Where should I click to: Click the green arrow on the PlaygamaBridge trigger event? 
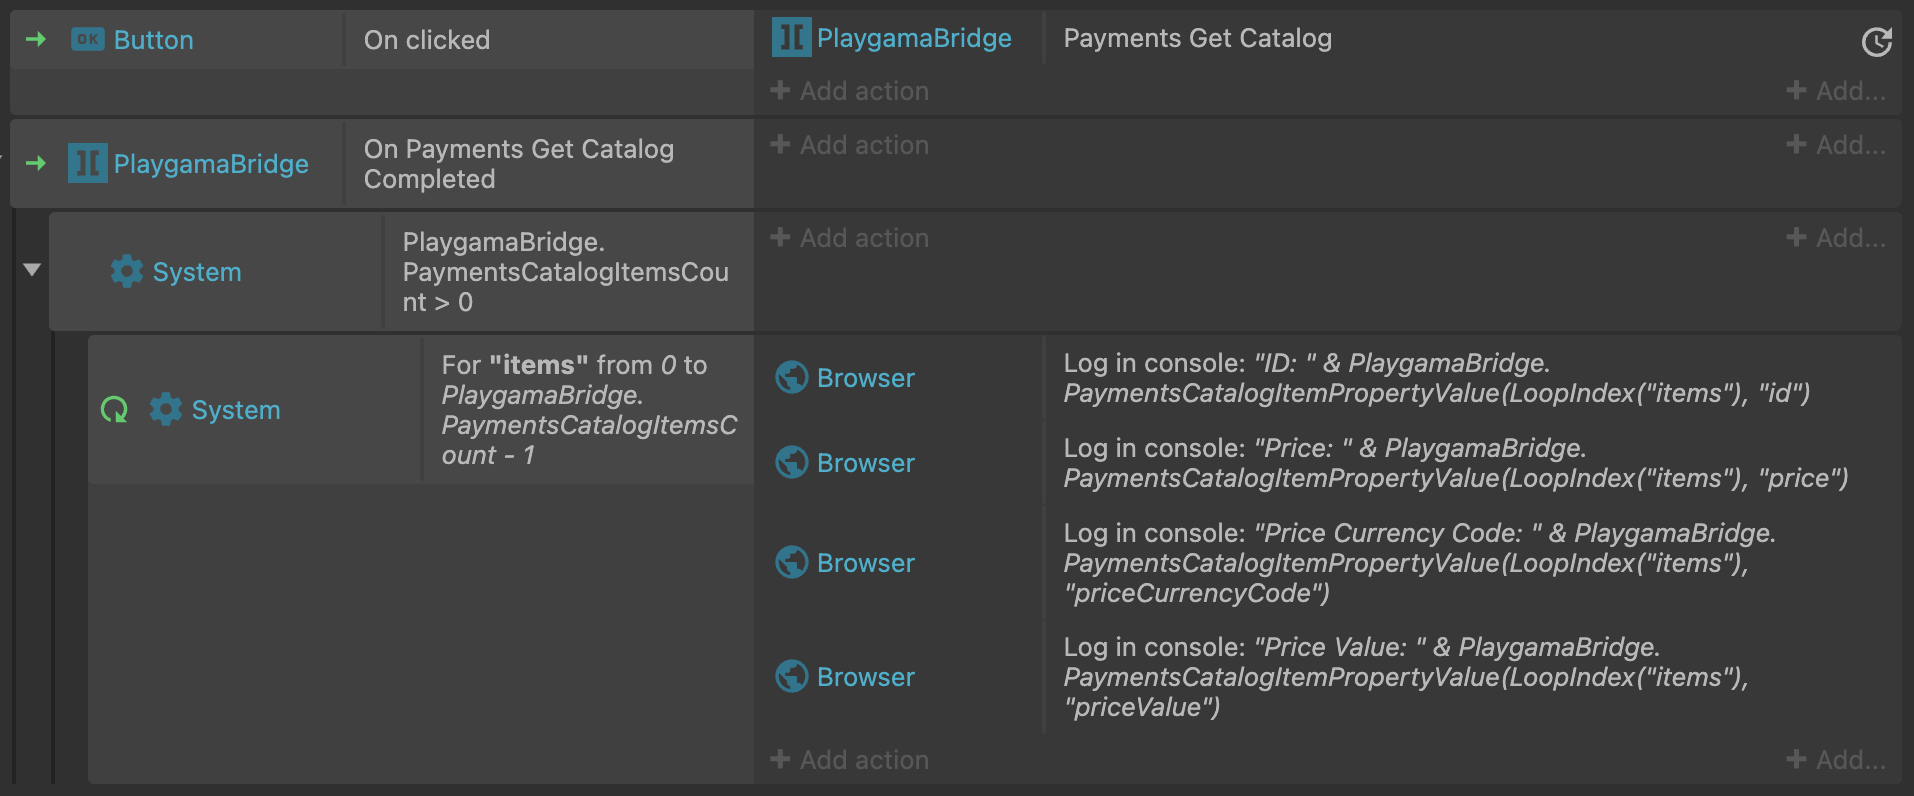click(37, 163)
